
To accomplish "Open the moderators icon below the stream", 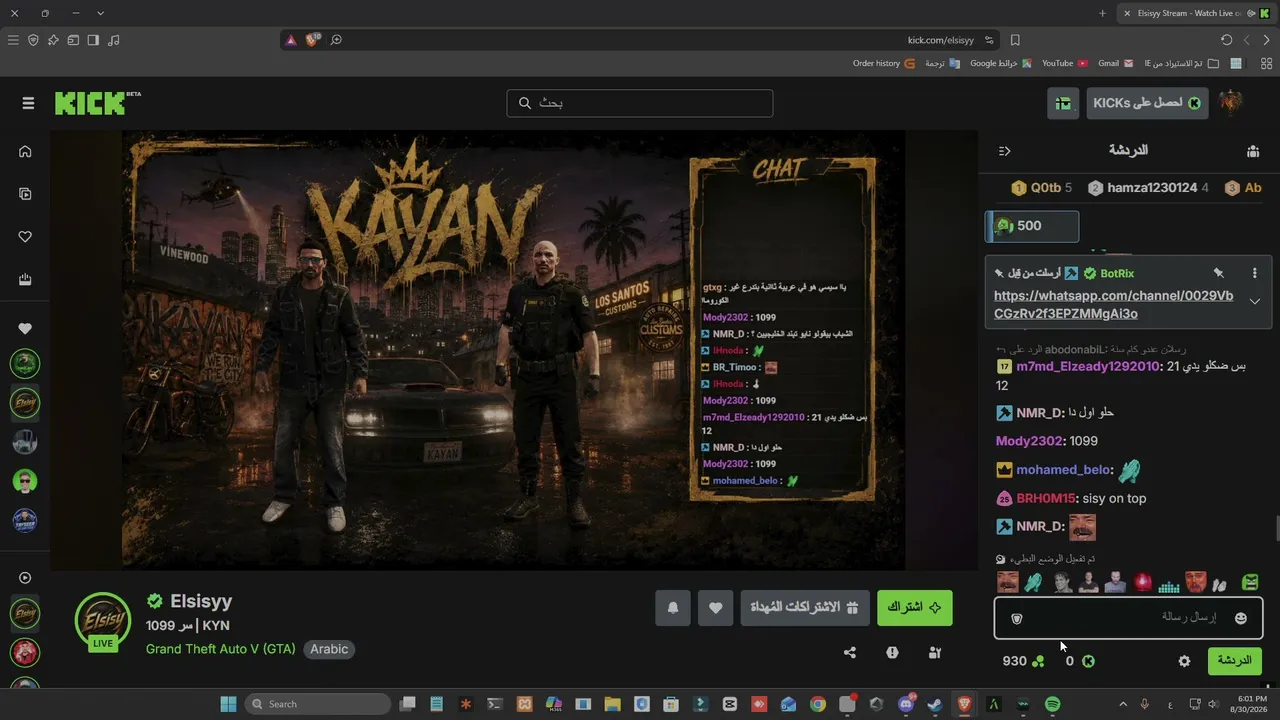I will click(x=935, y=653).
